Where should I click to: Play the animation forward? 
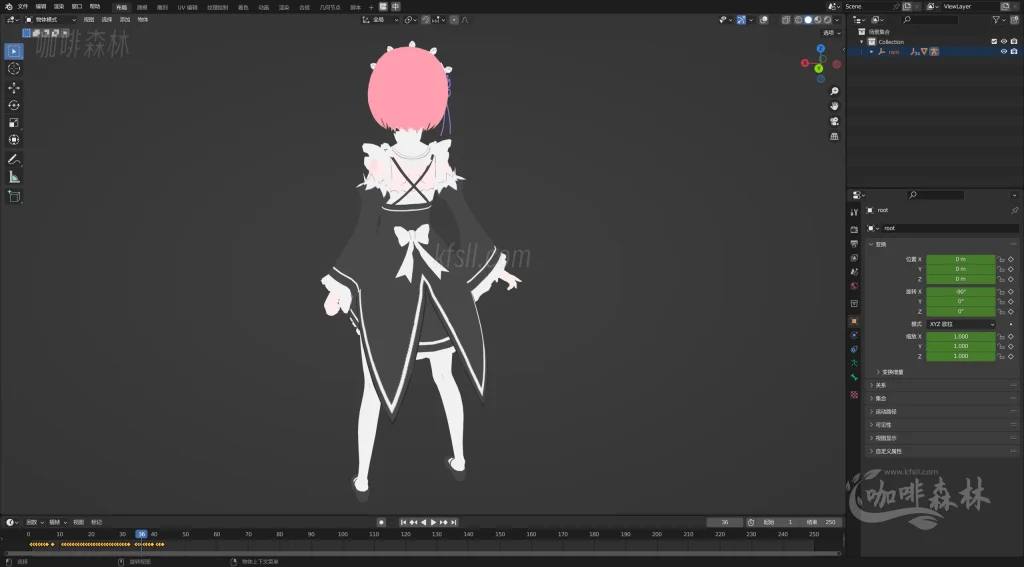point(433,522)
